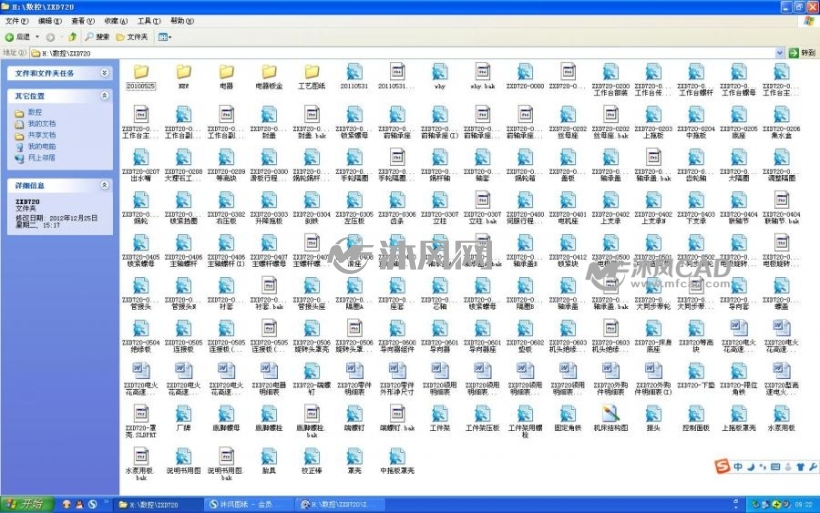Collapse the 其它位置 panel chevron

[104, 96]
